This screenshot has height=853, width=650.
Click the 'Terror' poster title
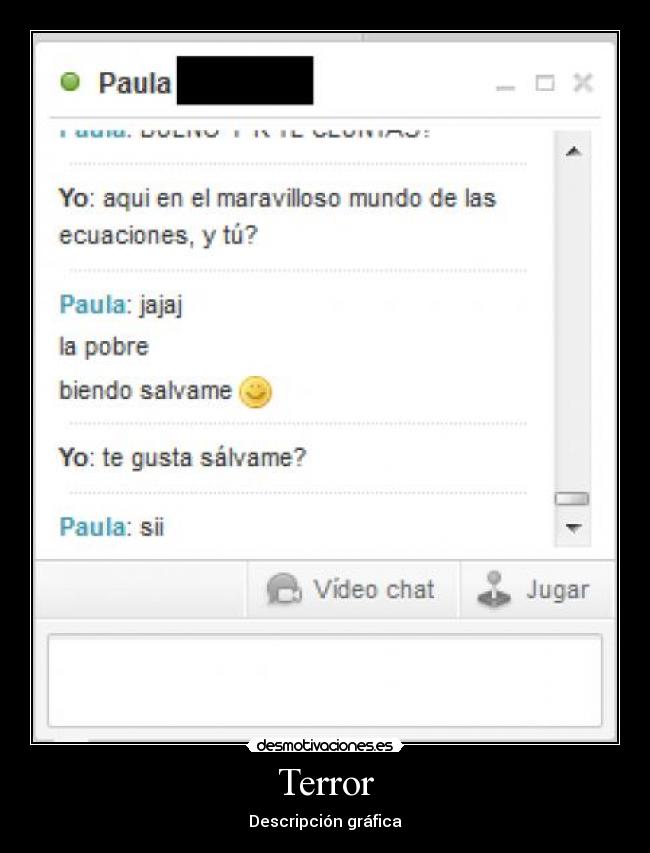pyautogui.click(x=326, y=782)
